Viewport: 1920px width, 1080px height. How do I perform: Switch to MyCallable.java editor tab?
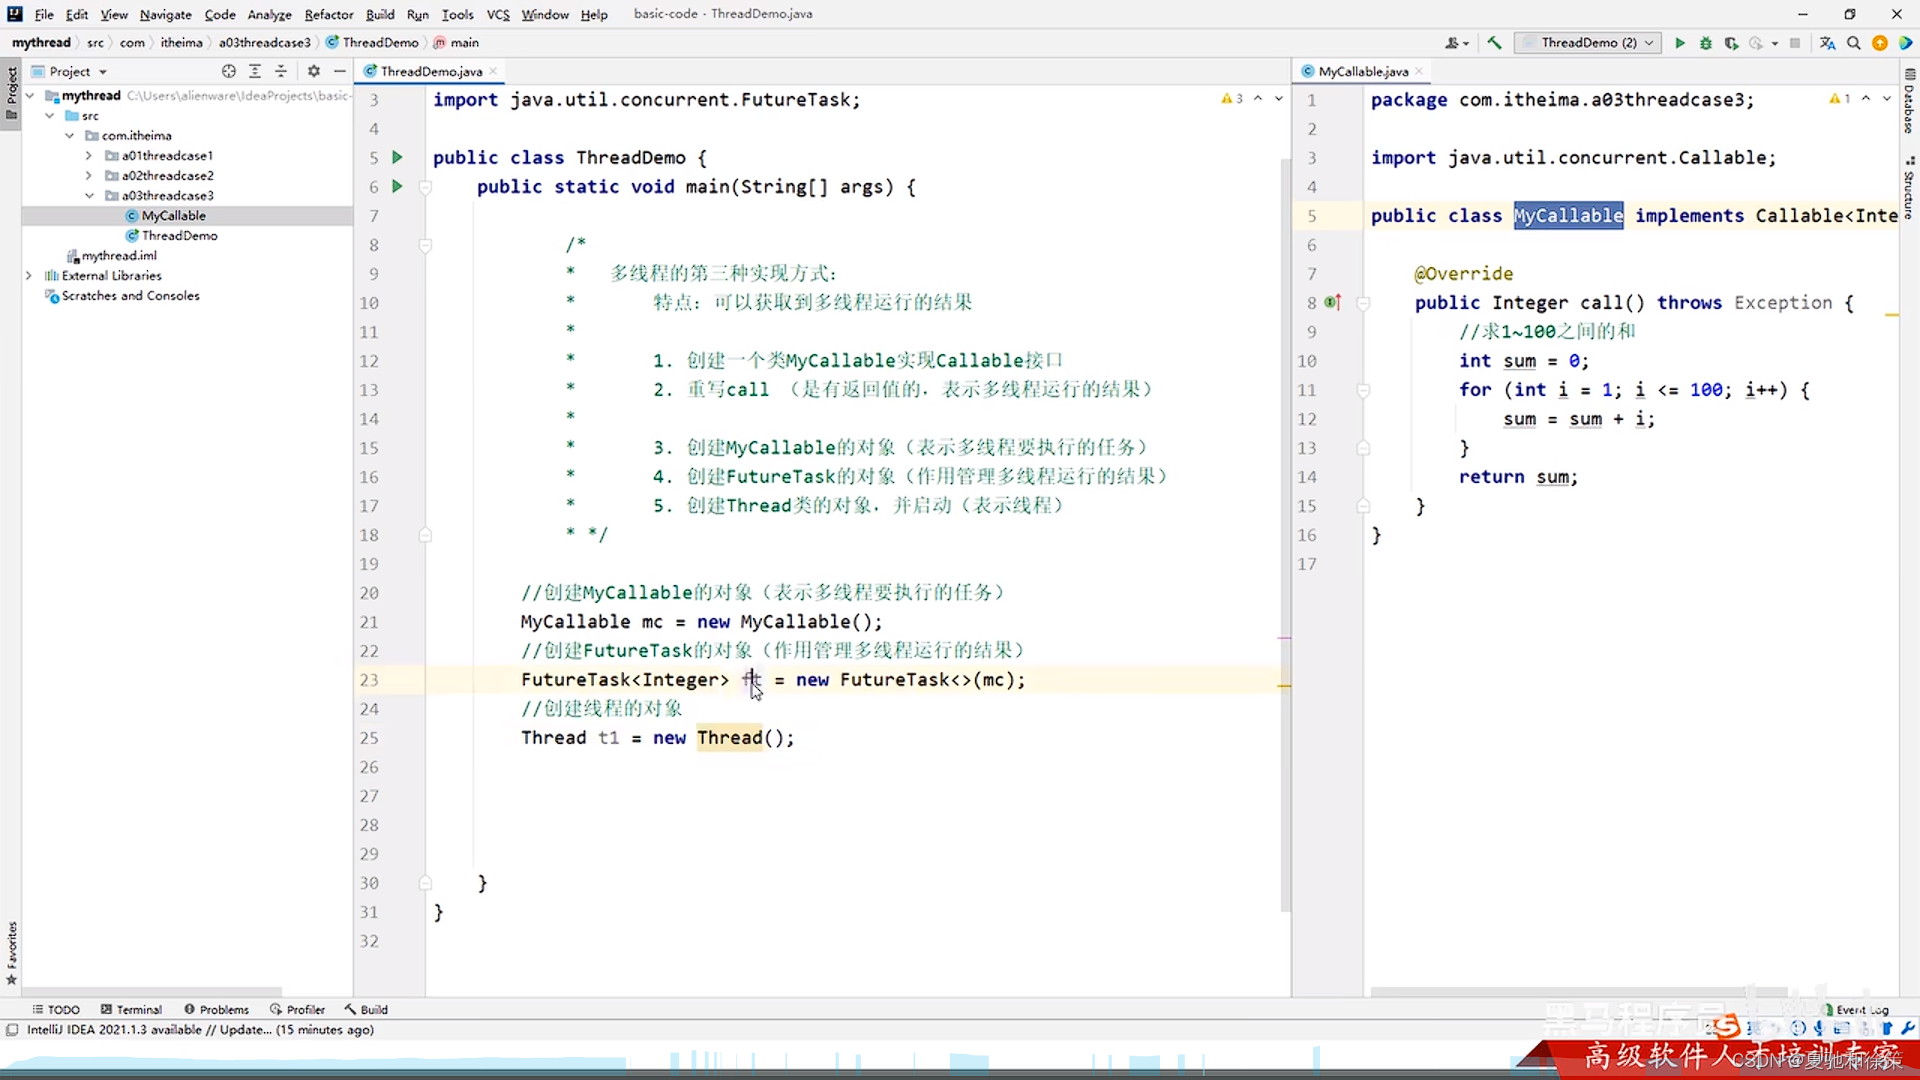[x=1362, y=71]
